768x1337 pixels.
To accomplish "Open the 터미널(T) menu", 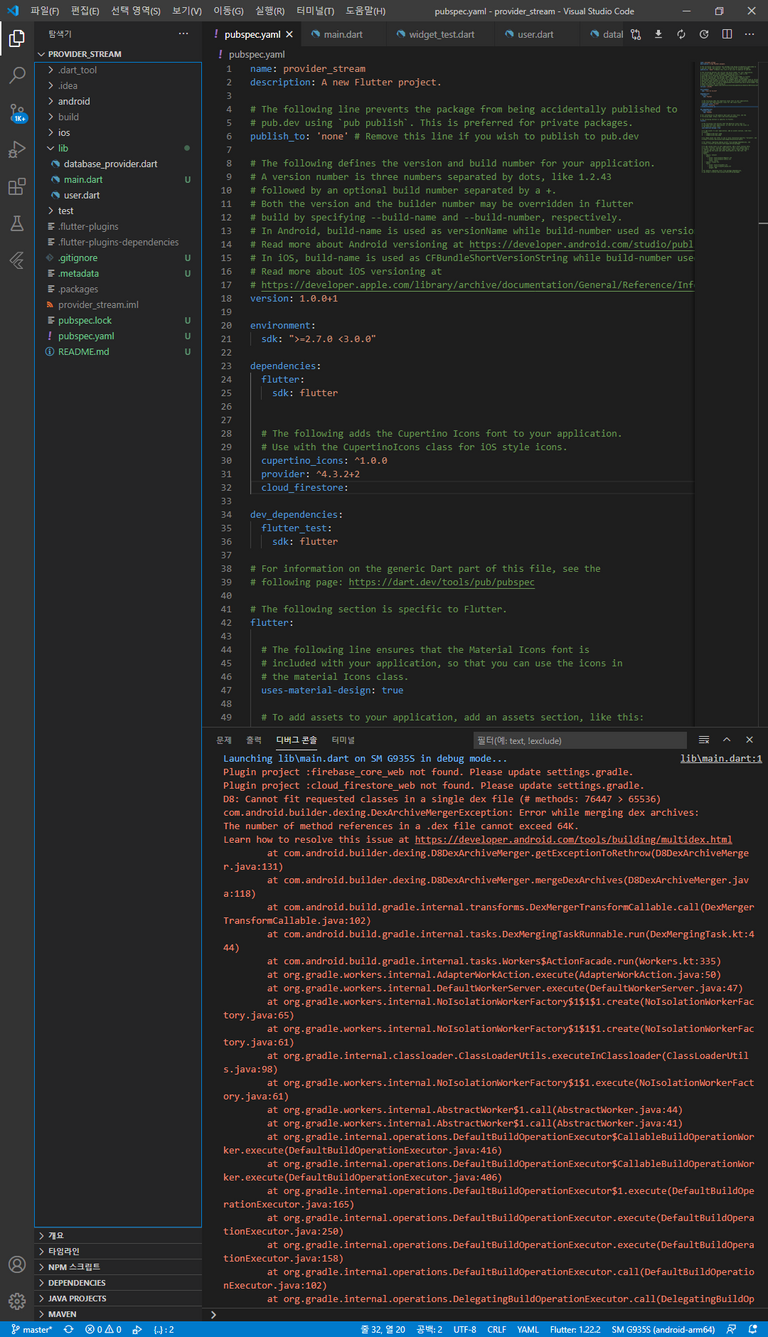I will pos(316,10).
